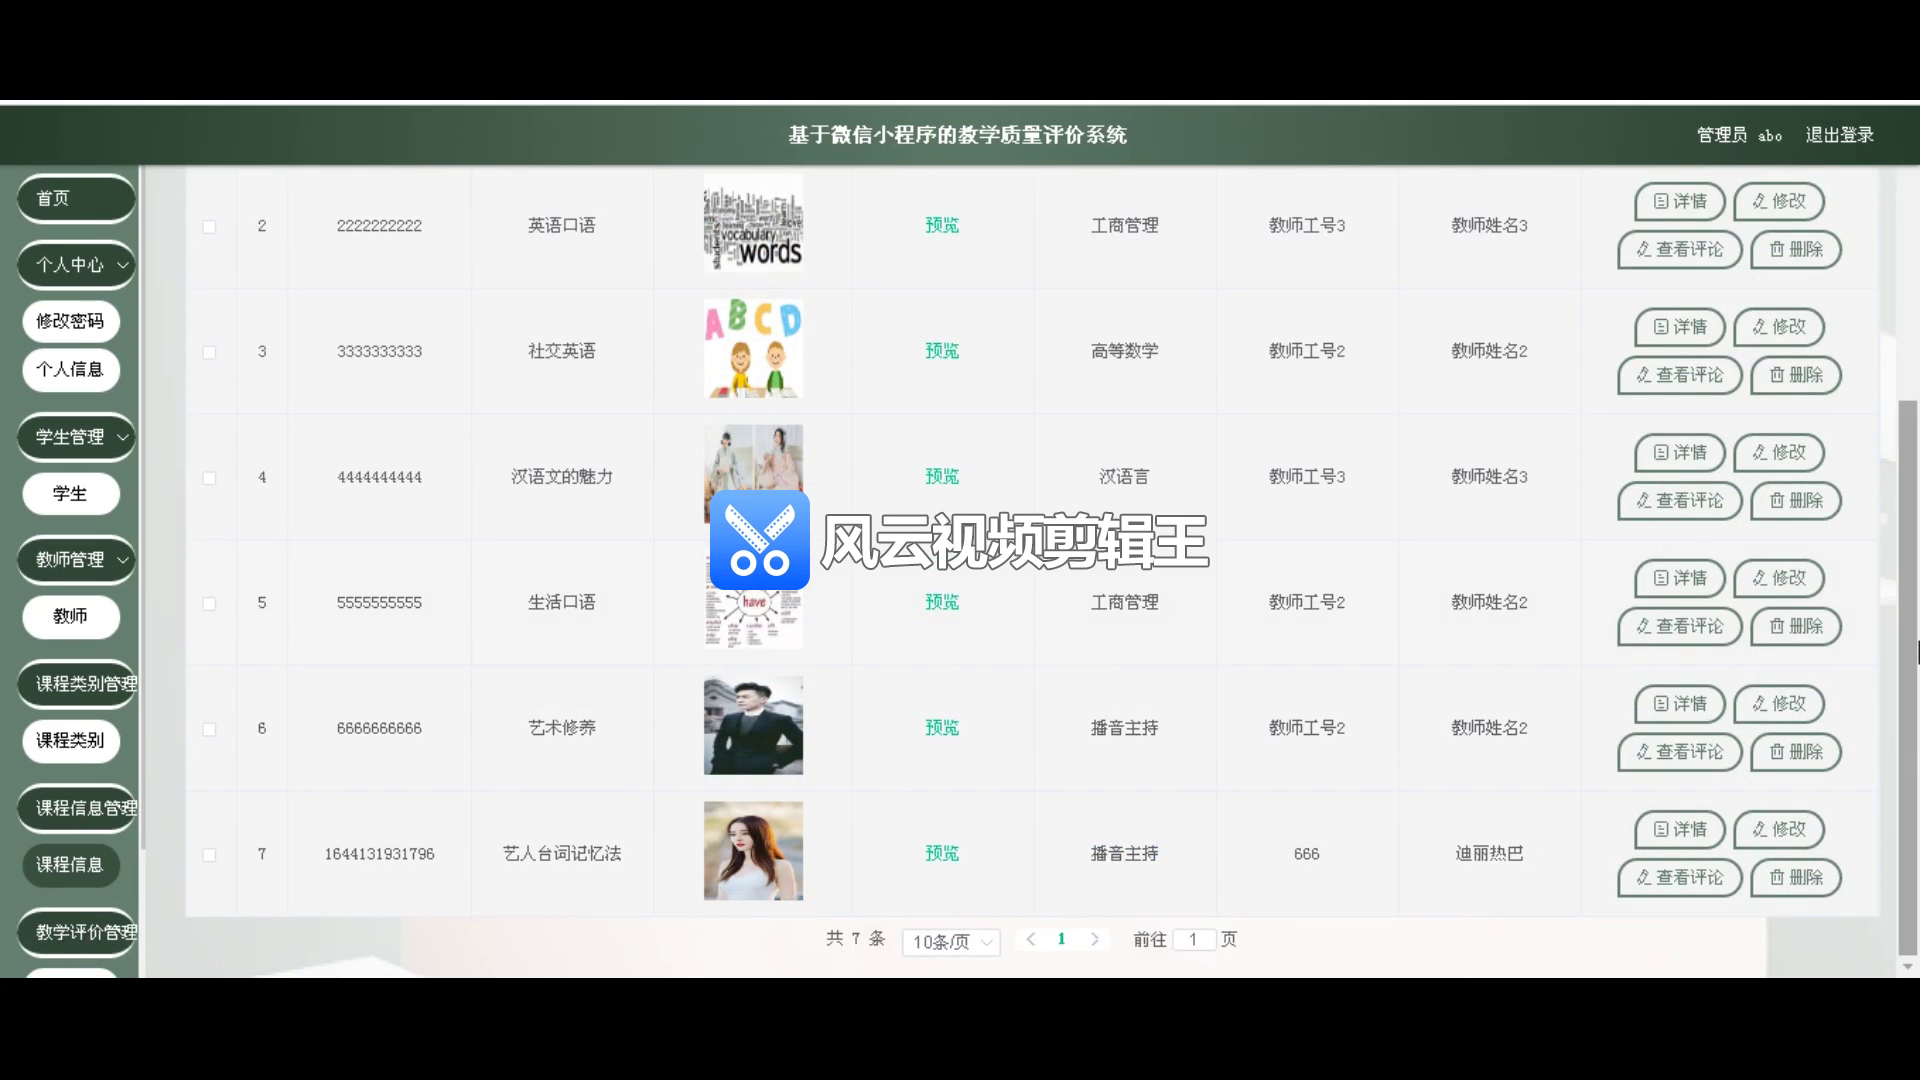Select page number 1
Image resolution: width=1920 pixels, height=1080 pixels.
click(x=1062, y=939)
